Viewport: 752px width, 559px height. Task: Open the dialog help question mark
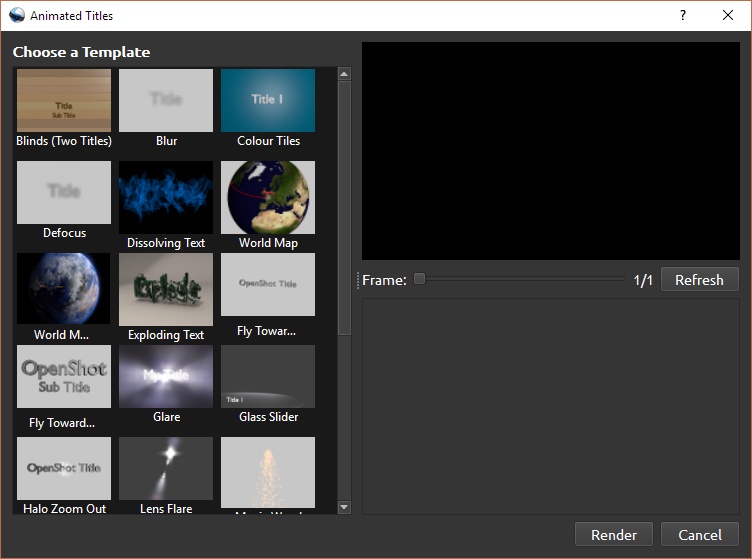click(683, 15)
